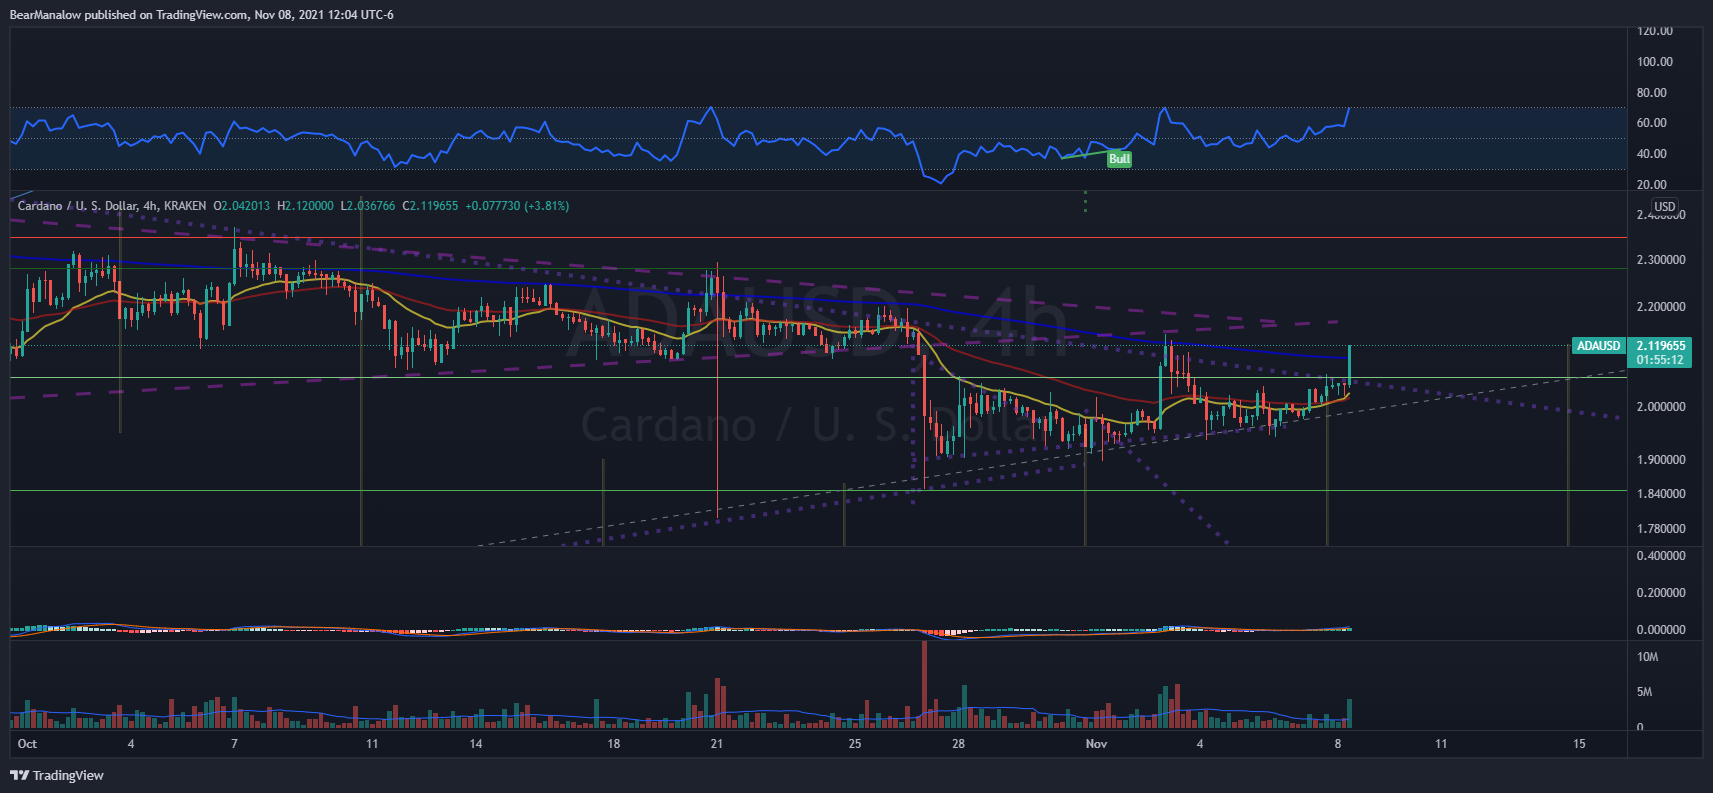1713x793 pixels.
Task: Click the ADAUSD price tag label
Action: 1598,346
